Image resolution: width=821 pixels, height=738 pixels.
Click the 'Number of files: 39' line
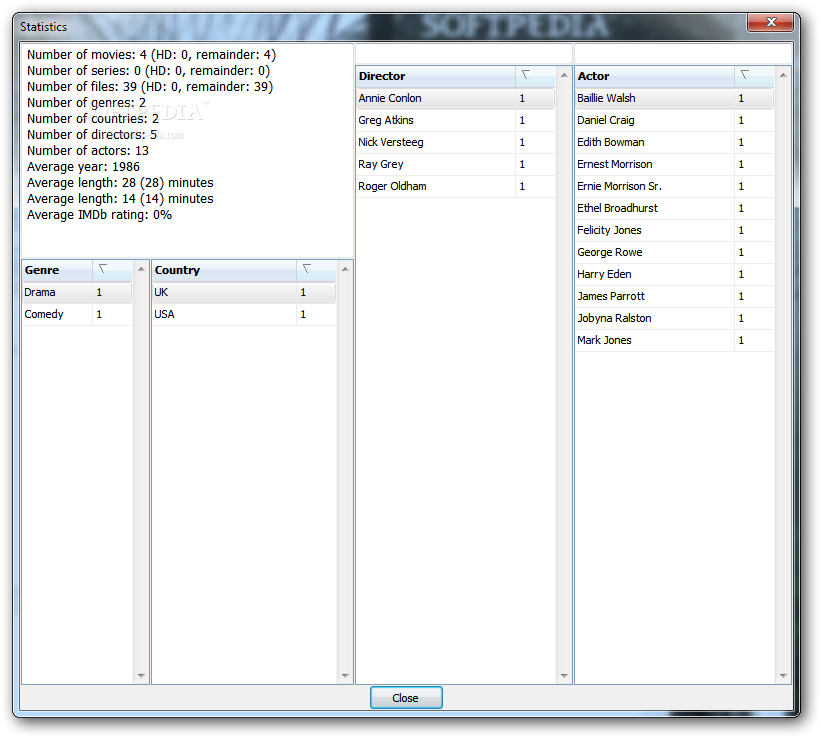(x=150, y=87)
